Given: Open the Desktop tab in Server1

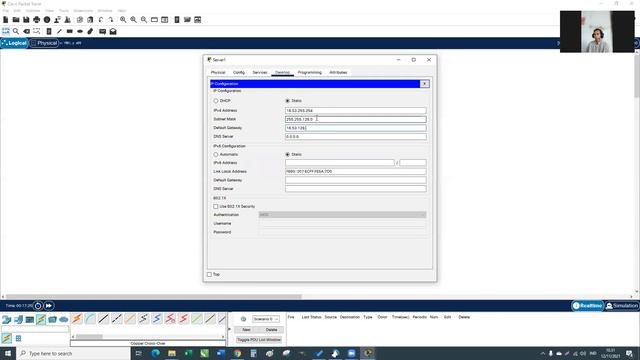Looking at the screenshot, I should [282, 72].
